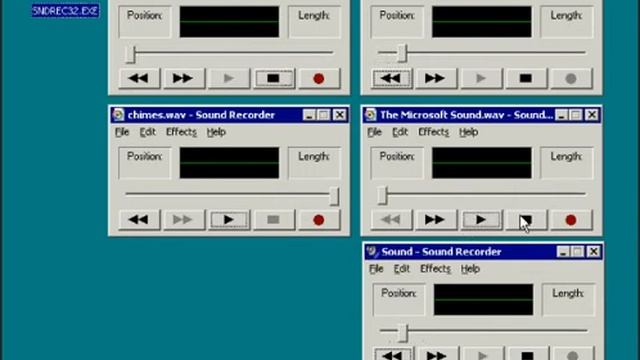Minimize The Microsoft Sound.wav window
Screen dimensions: 640x360
[x=561, y=115]
